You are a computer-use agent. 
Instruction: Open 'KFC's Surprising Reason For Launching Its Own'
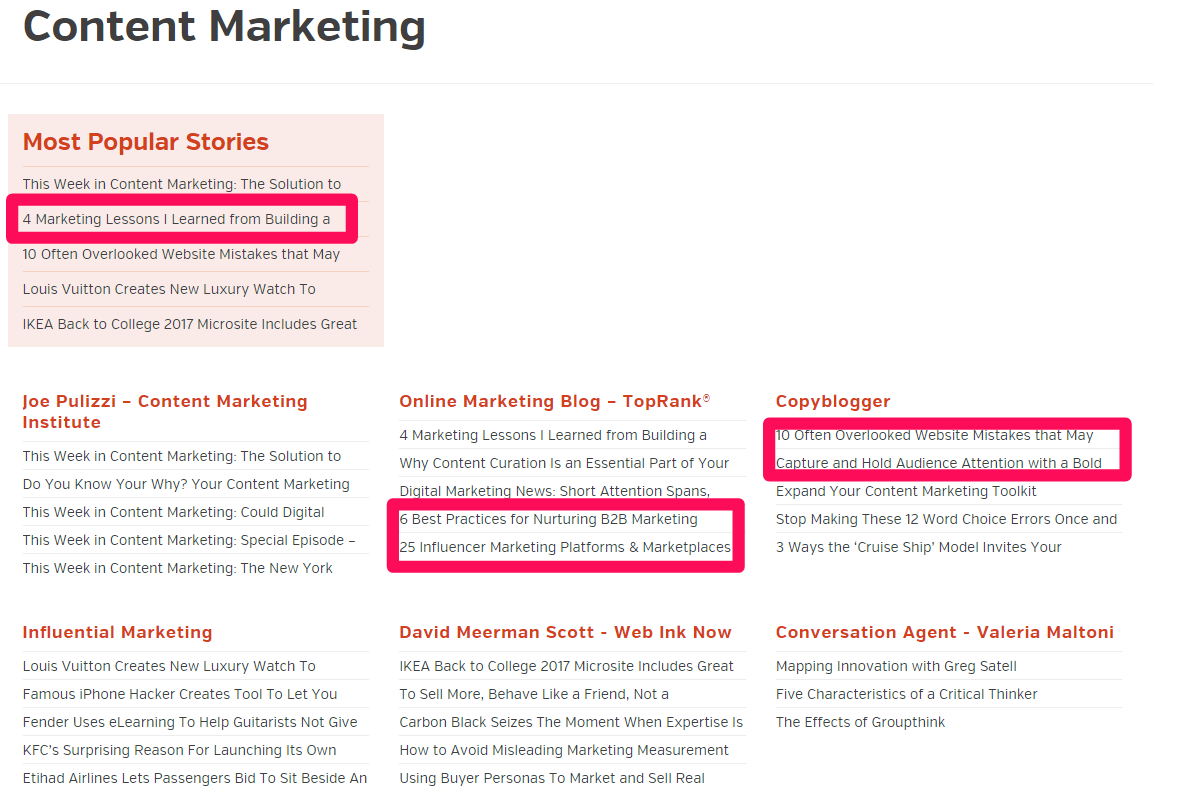pos(180,751)
